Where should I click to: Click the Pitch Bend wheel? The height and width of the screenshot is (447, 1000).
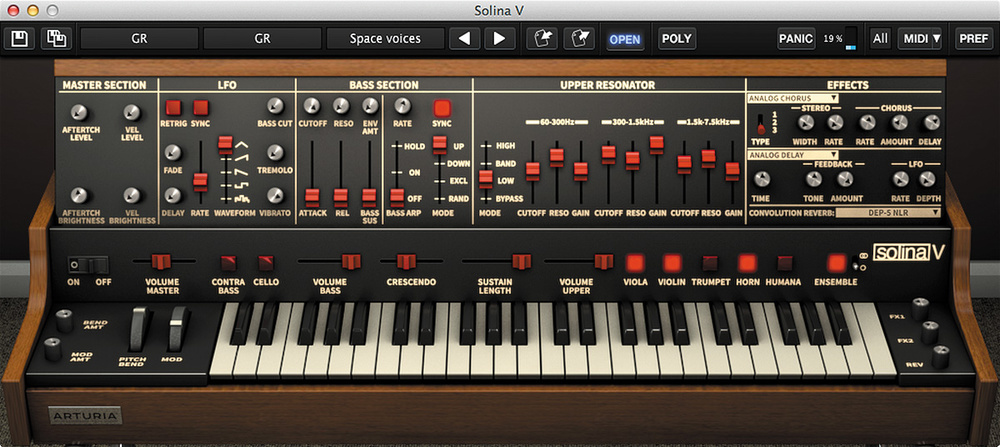click(x=140, y=329)
